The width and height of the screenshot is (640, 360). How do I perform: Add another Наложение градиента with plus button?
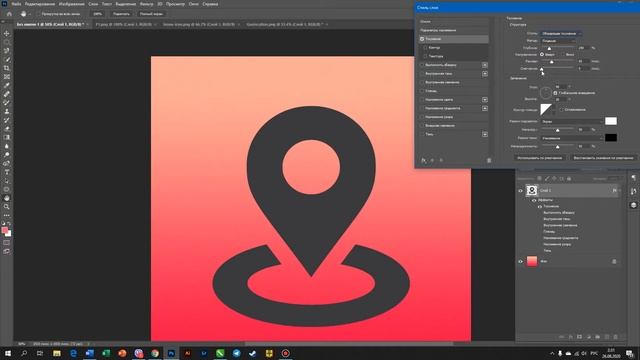coord(485,109)
